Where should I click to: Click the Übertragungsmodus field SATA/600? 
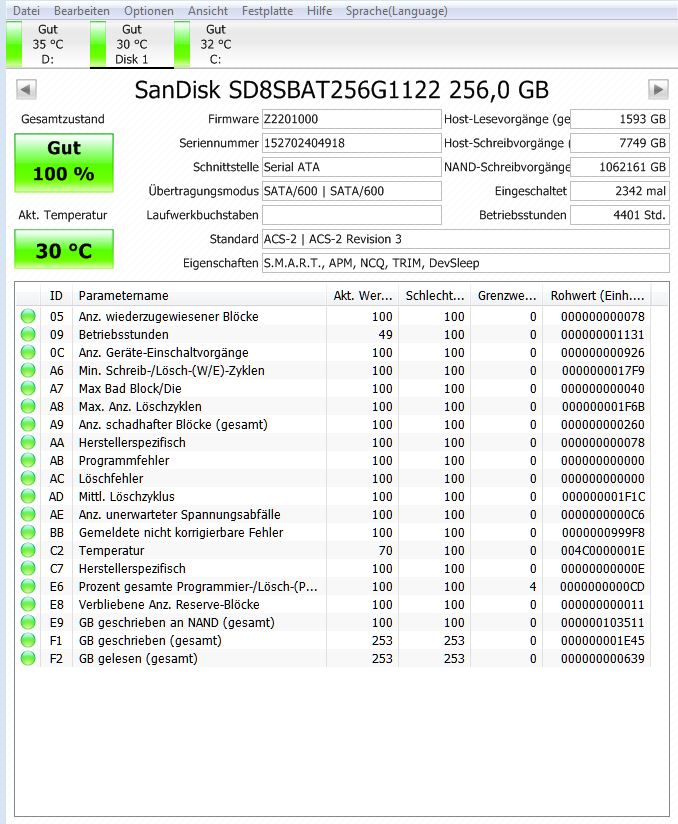(x=352, y=191)
